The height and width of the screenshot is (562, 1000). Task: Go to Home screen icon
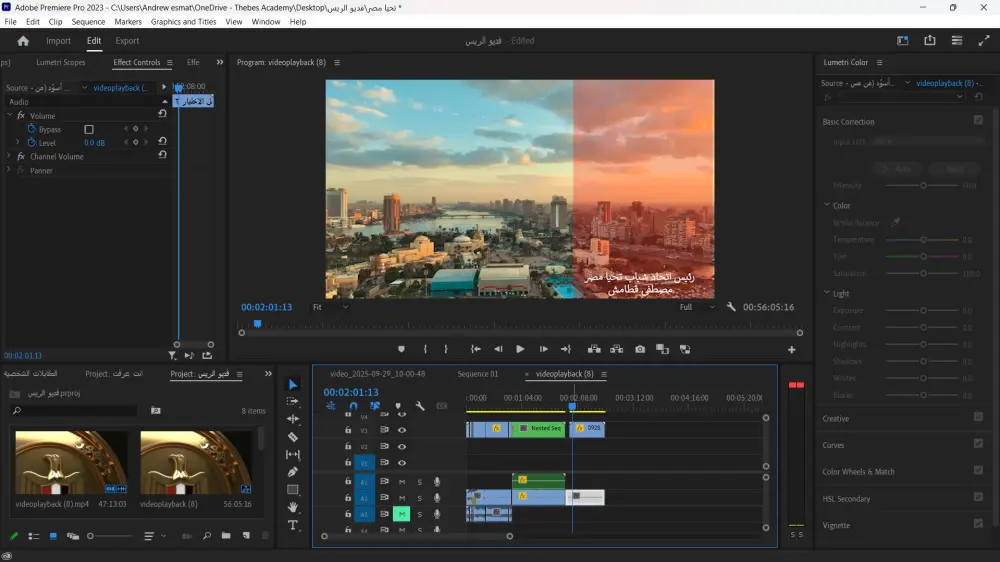pos(23,41)
